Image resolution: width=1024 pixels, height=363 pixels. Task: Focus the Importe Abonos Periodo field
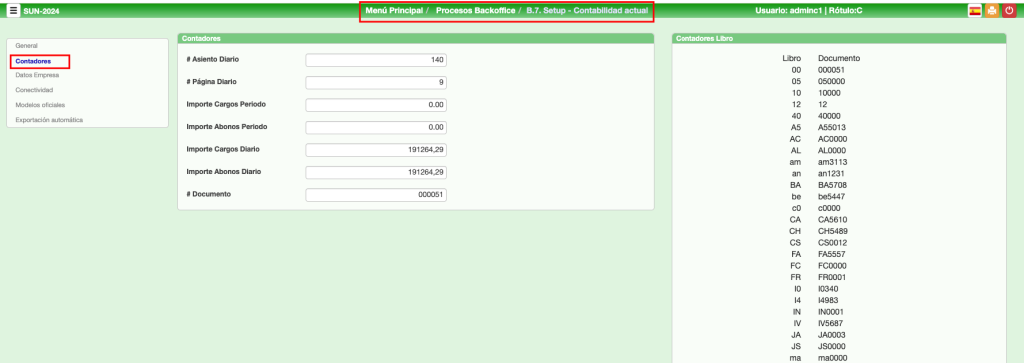(376, 127)
